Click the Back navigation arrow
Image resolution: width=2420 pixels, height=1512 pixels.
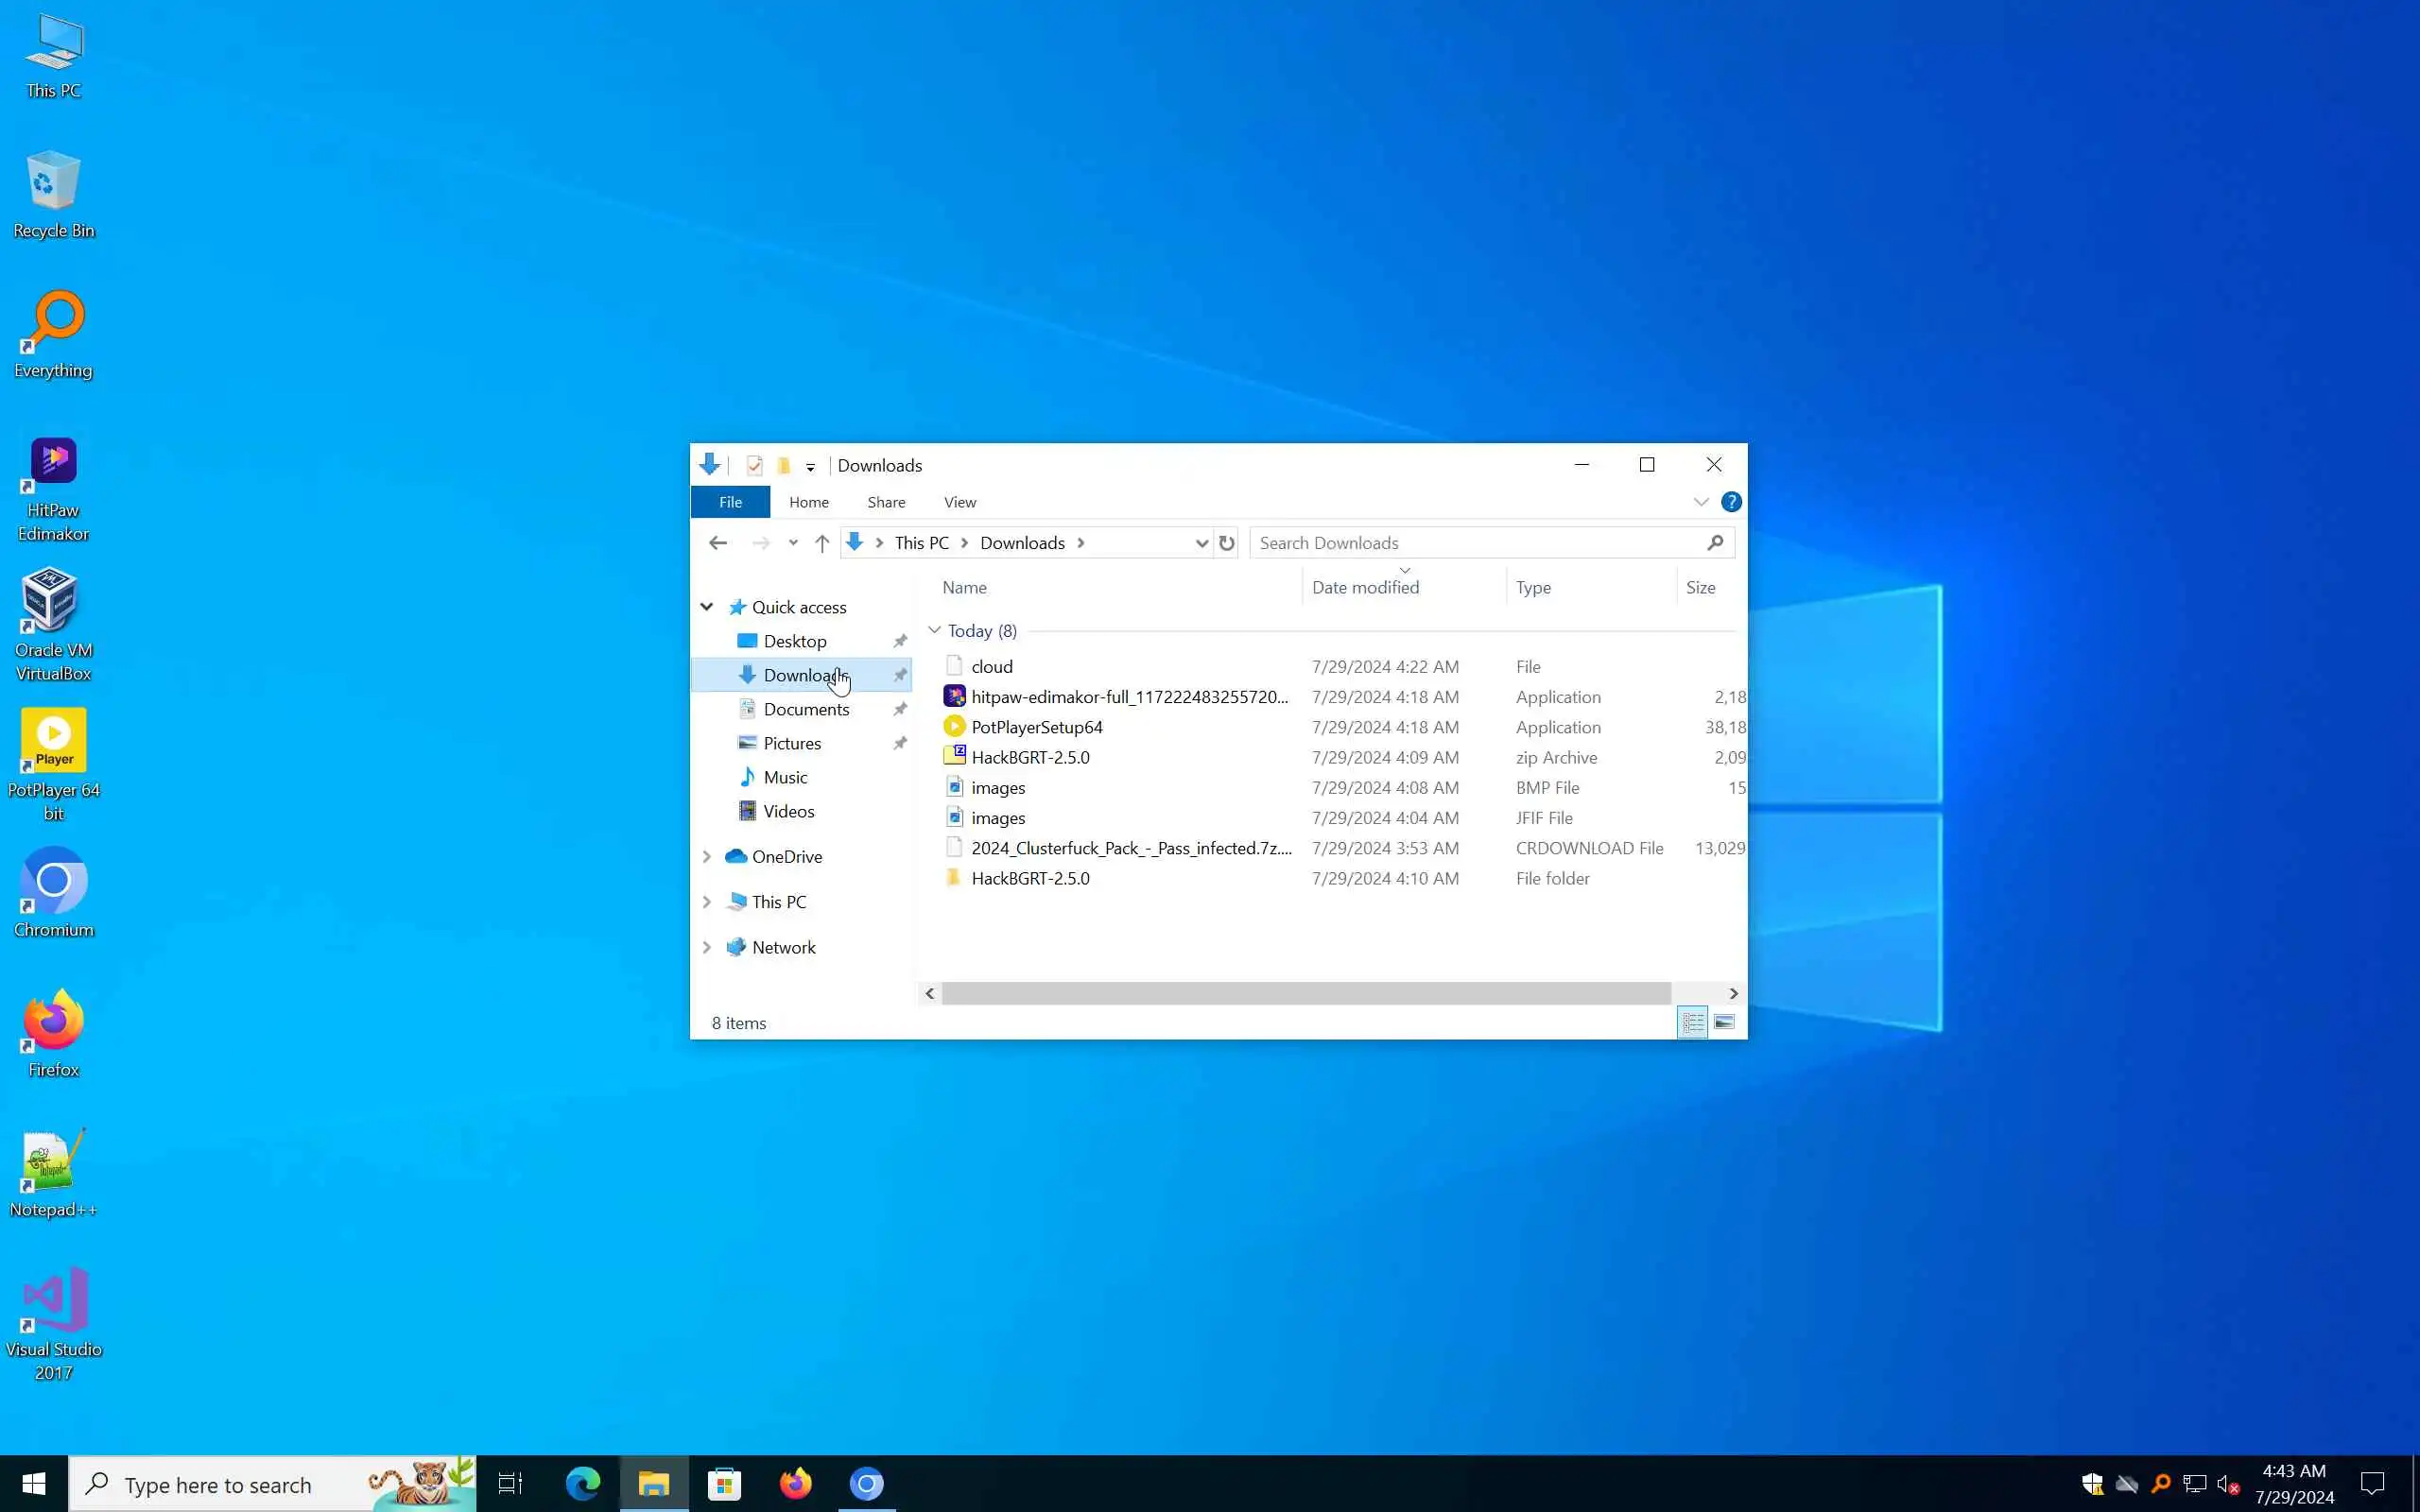tap(718, 543)
